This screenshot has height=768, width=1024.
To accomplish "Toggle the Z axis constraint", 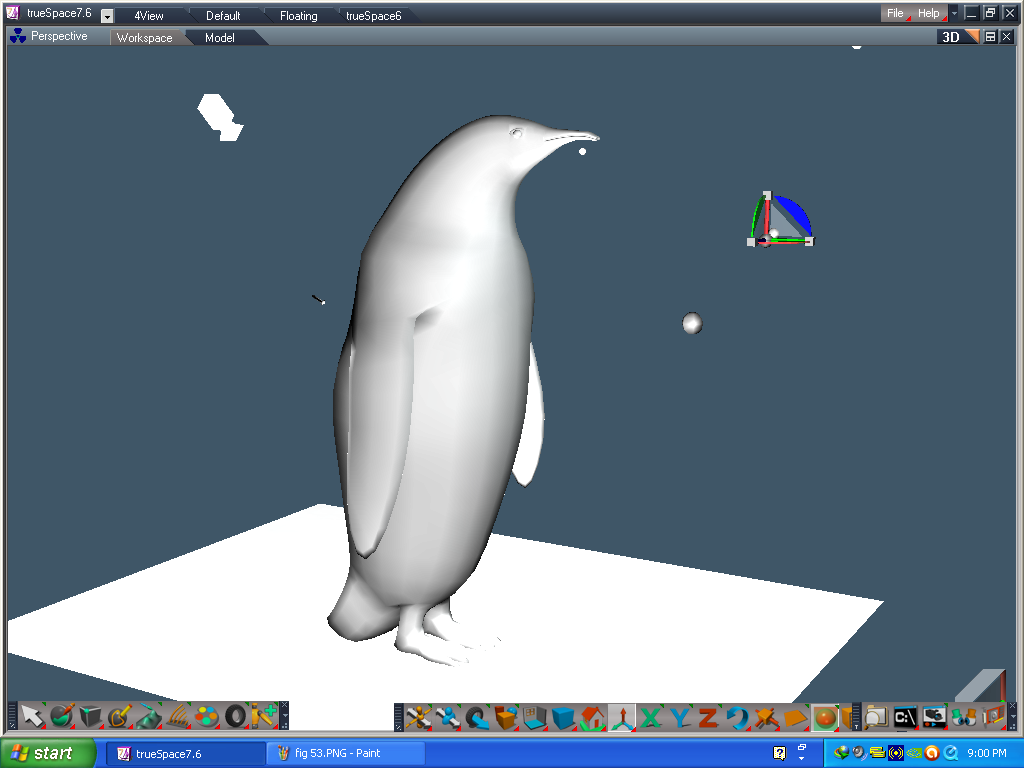I will tap(706, 715).
